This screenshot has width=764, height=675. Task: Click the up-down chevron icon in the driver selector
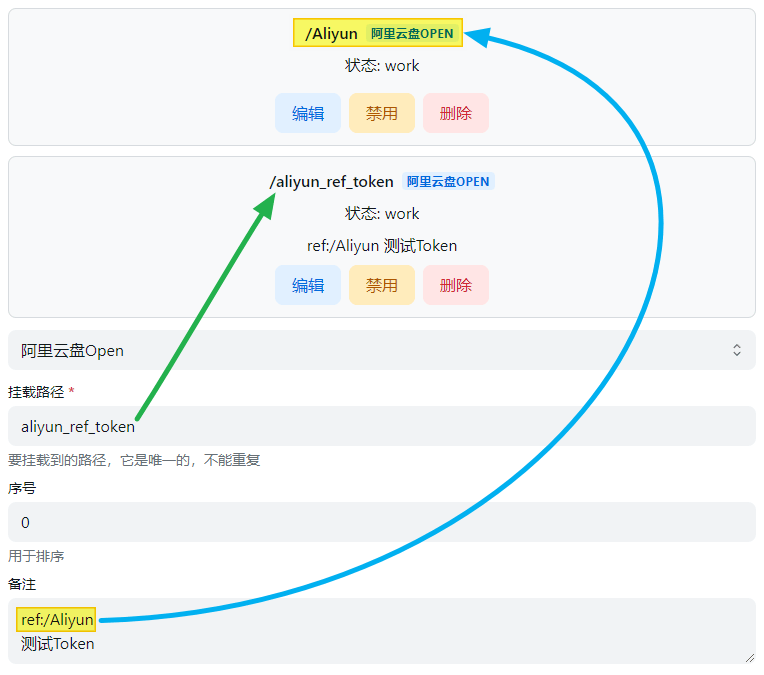click(737, 351)
